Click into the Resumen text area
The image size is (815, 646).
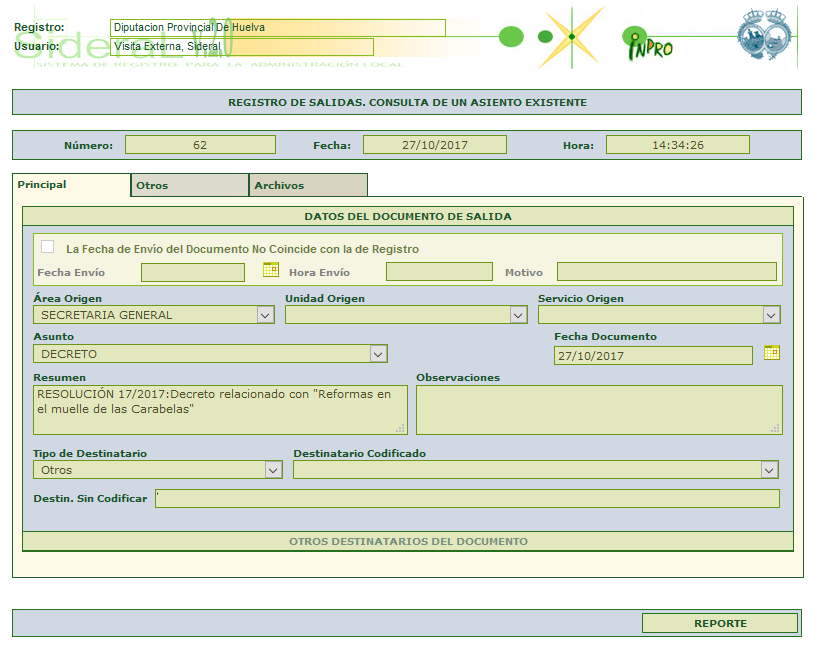pyautogui.click(x=220, y=410)
